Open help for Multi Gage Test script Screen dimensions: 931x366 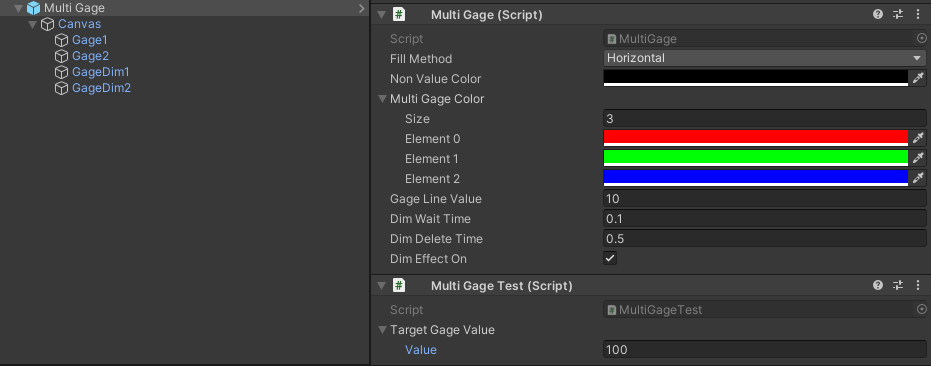pyautogui.click(x=878, y=286)
